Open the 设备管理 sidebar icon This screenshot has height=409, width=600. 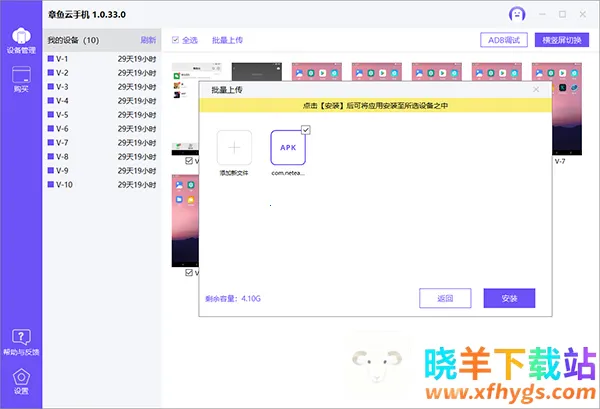pos(20,37)
